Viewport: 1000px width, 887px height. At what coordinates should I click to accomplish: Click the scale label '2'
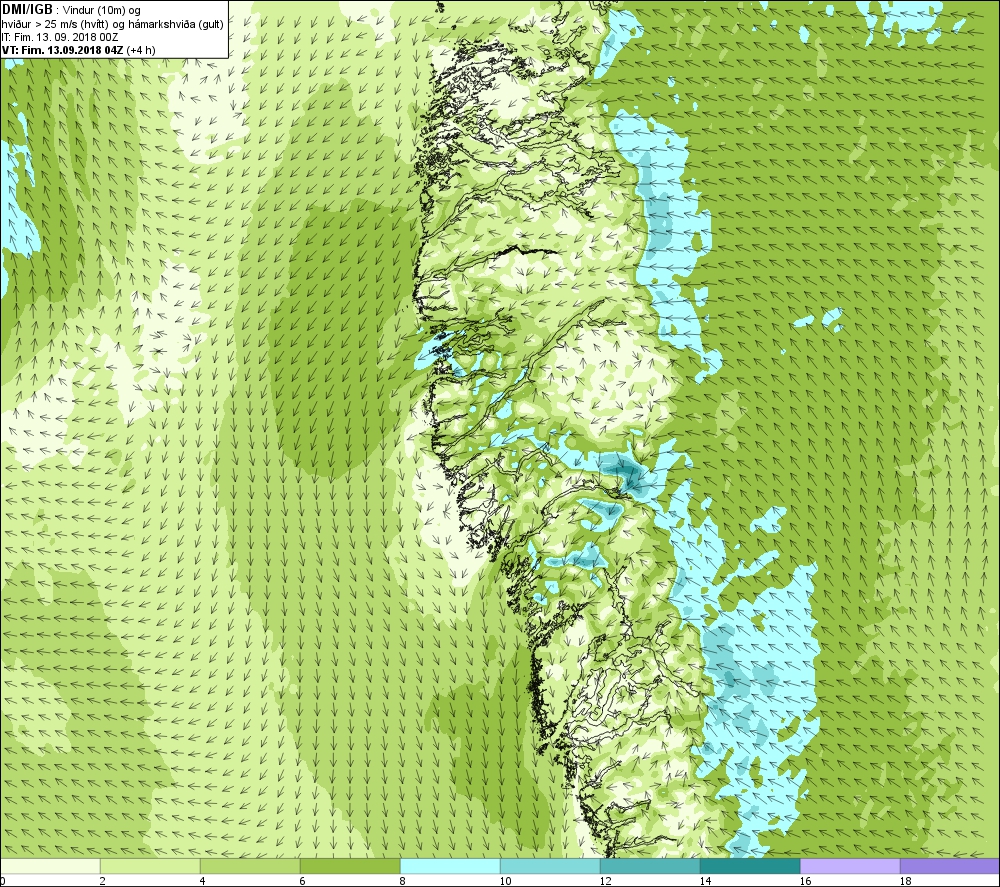tap(102, 881)
